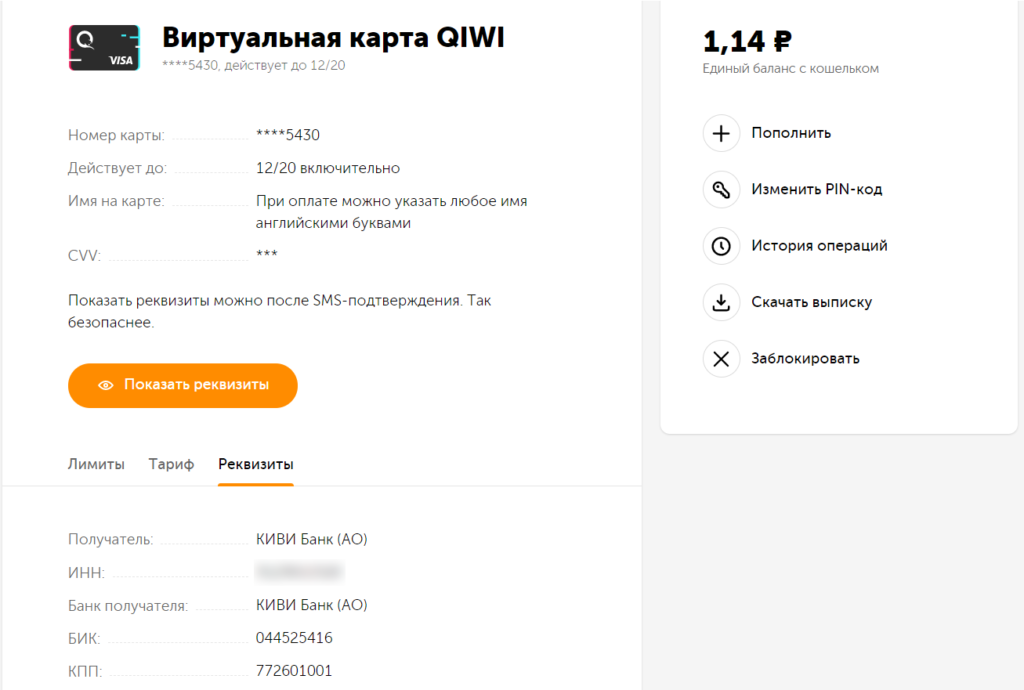1024x690 pixels.
Task: Select Заблокировать option
Action: 805,359
